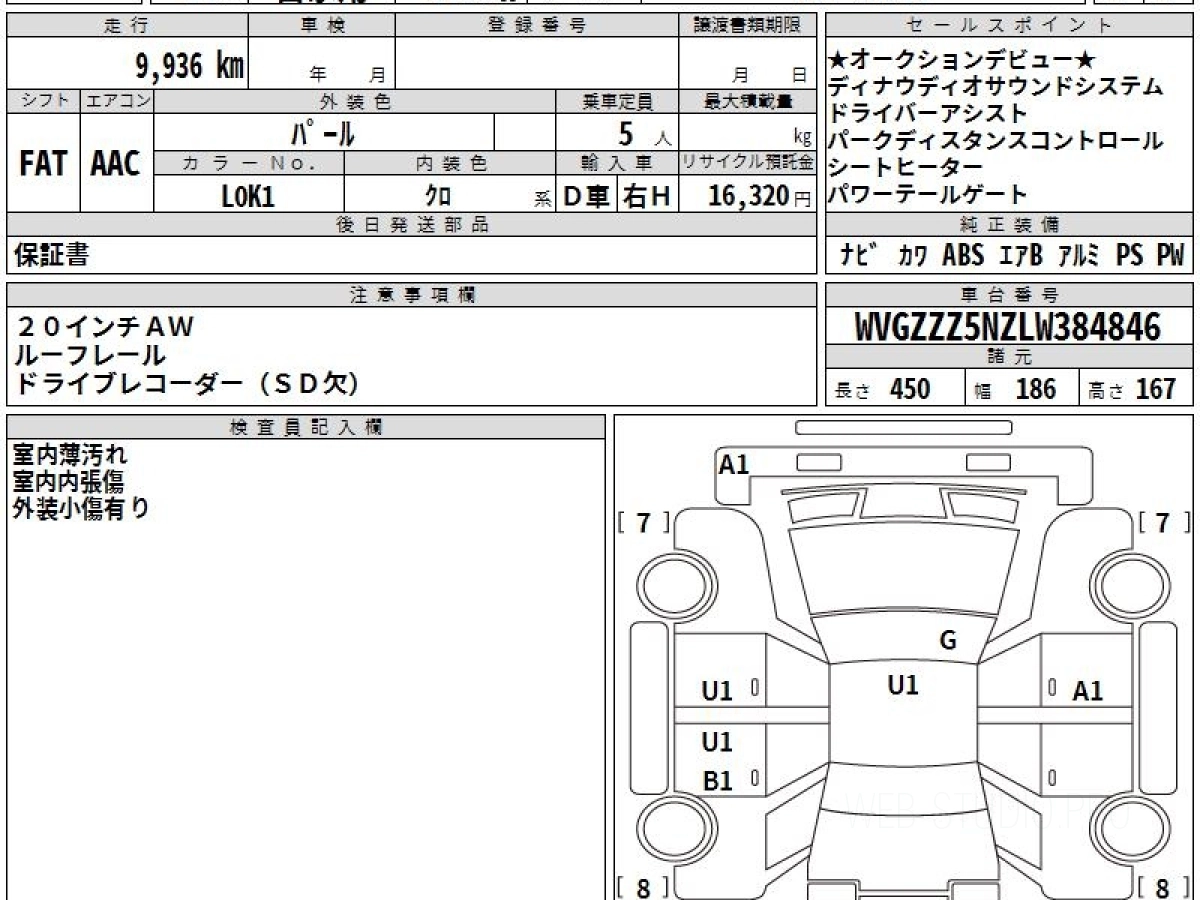This screenshot has width=1200, height=900.
Task: Click the U1 mark directly above B1
Action: coord(717,742)
